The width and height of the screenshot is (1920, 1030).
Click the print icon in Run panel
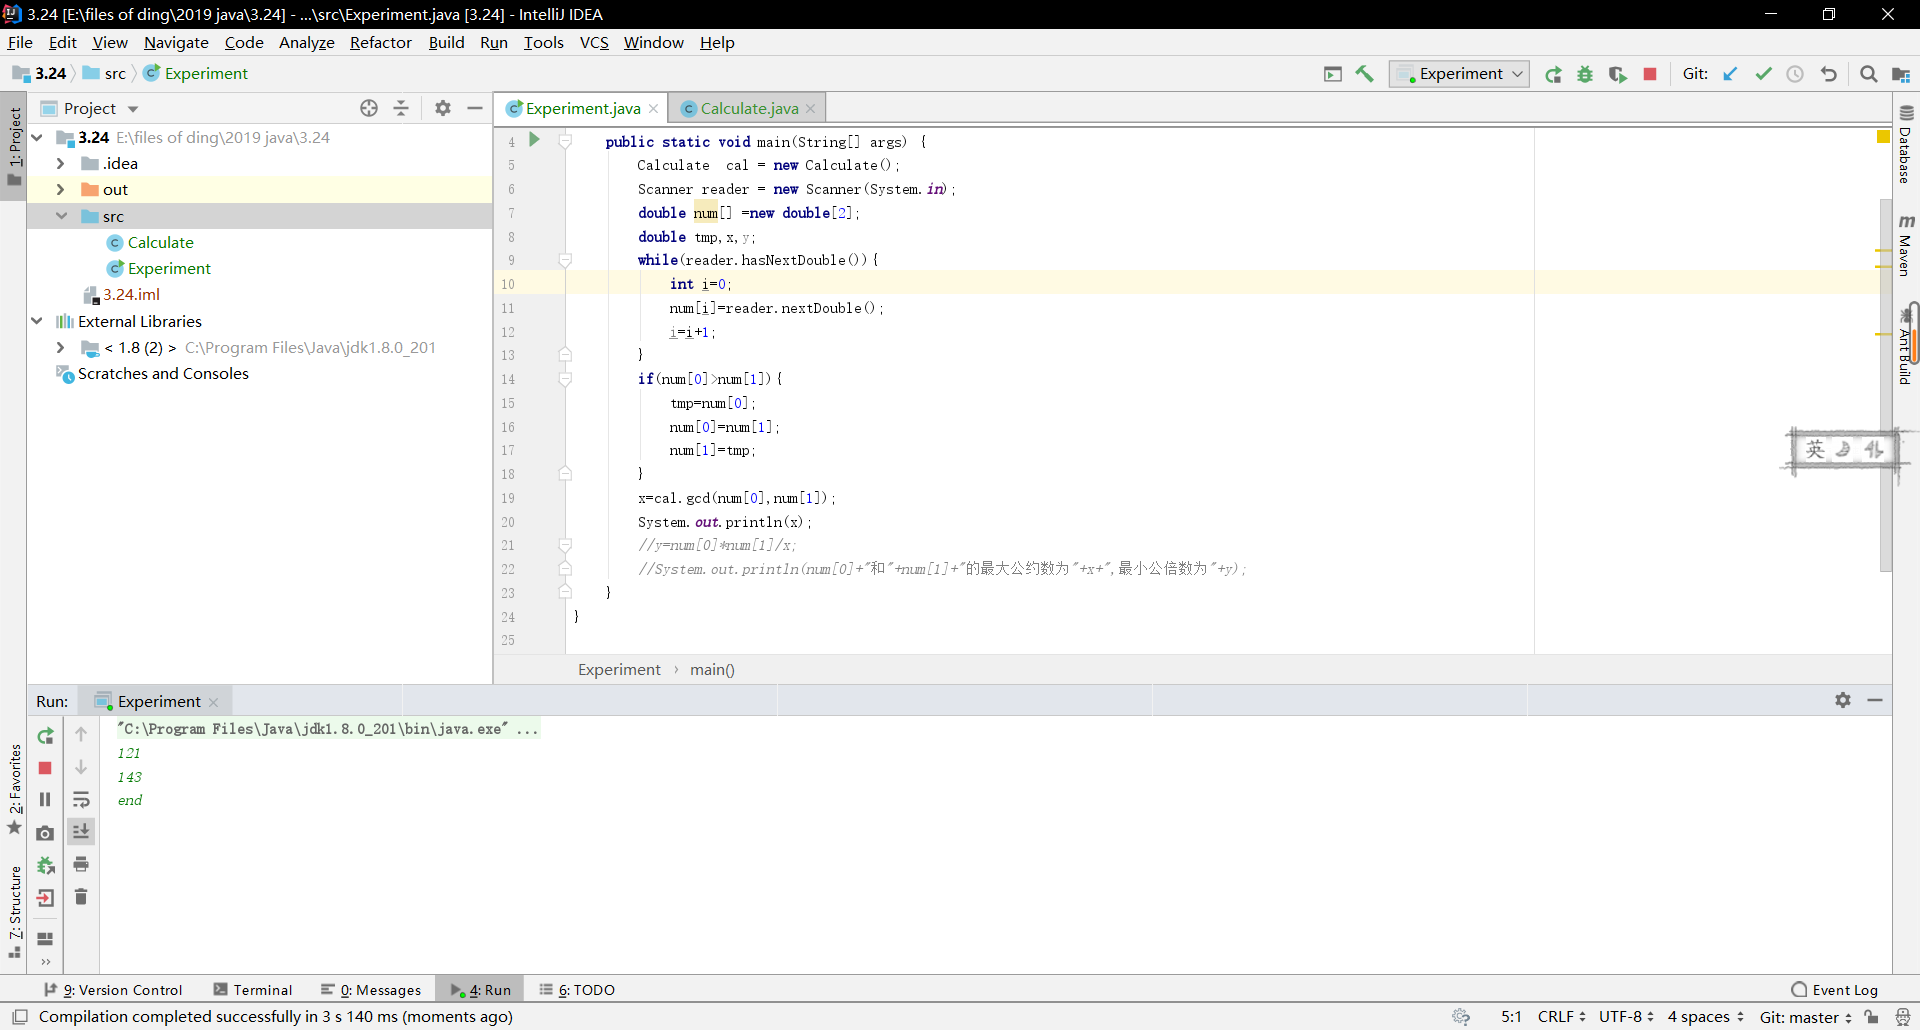point(81,864)
